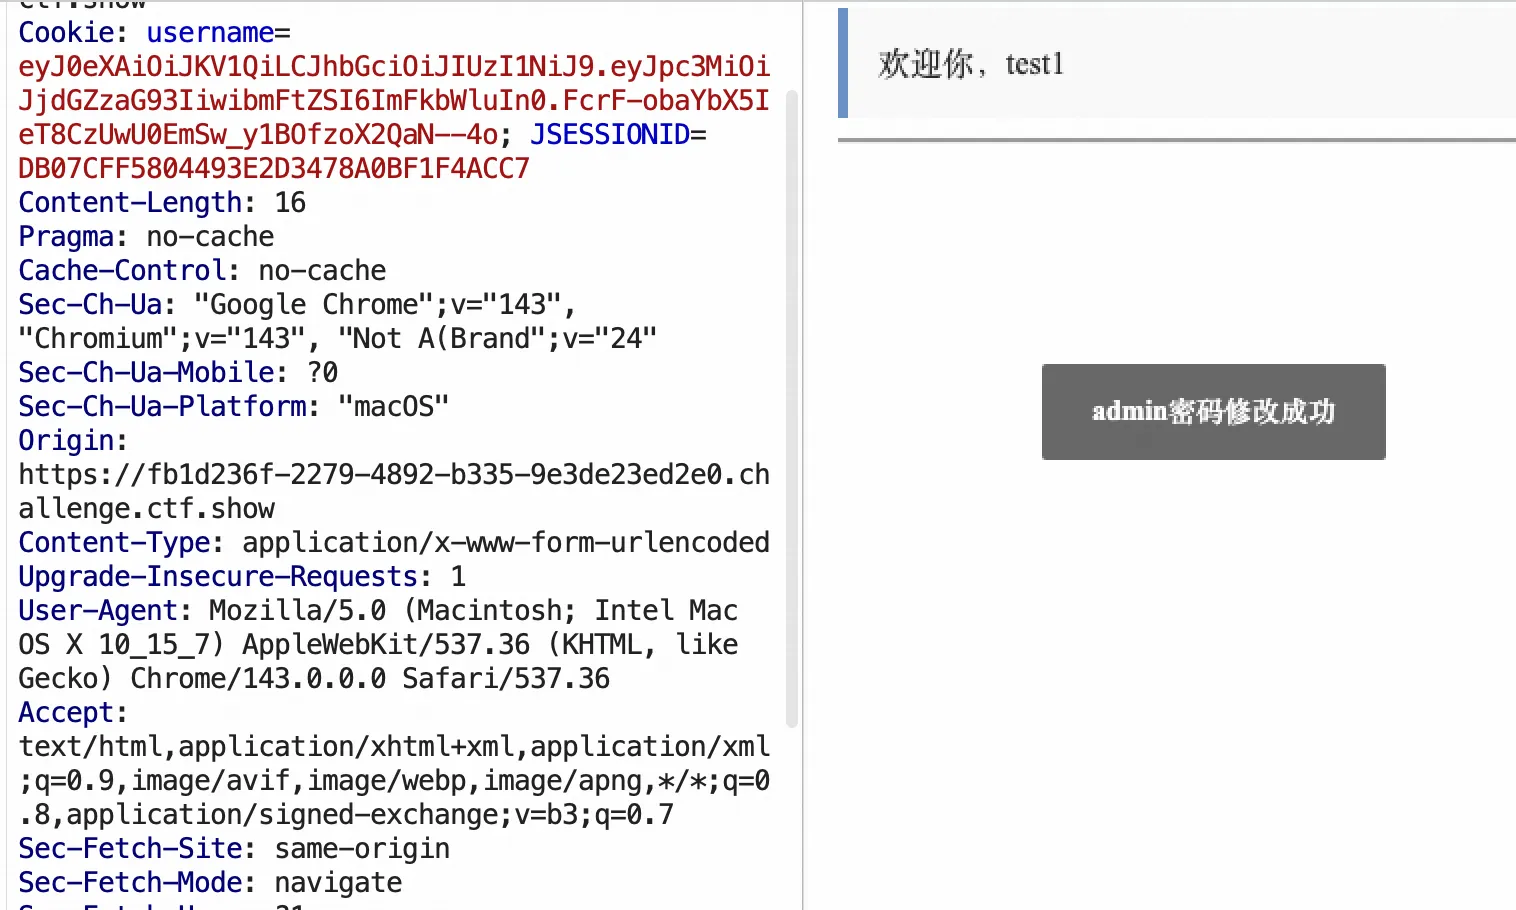
Task: Click the JSESSIONID cookie key
Action: 610,135
